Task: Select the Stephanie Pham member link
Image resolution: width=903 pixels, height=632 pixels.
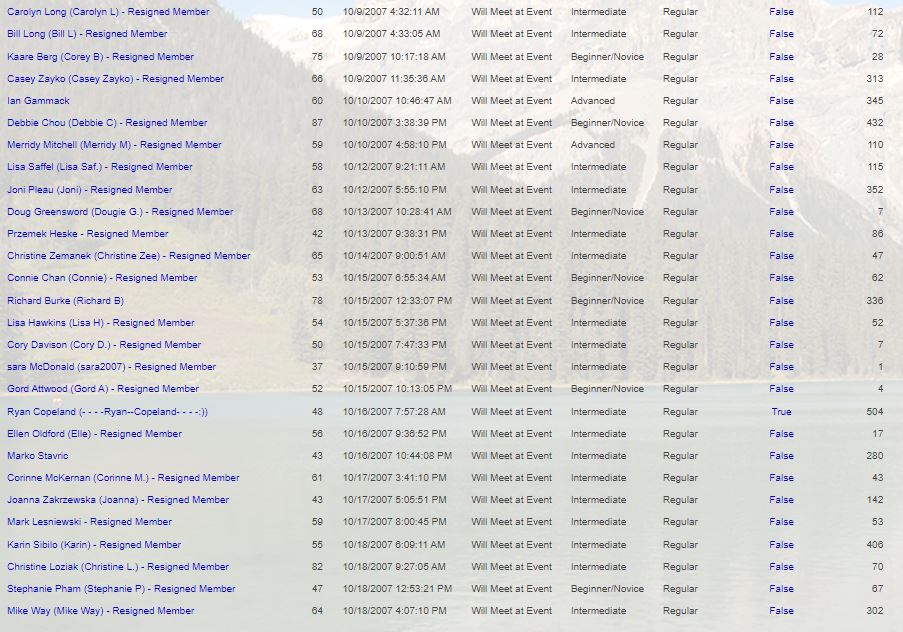Action: (x=121, y=589)
